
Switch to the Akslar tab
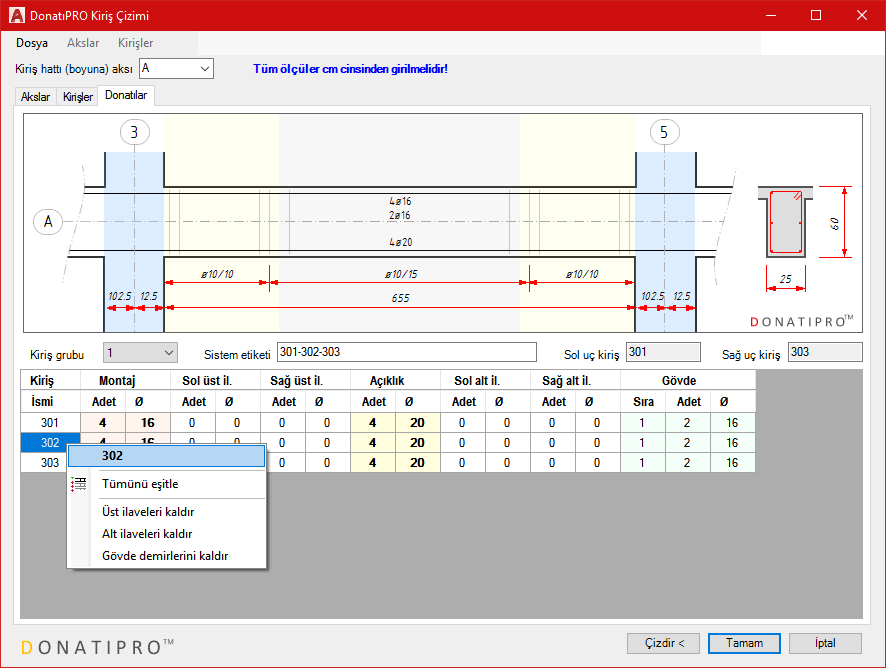[x=35, y=97]
